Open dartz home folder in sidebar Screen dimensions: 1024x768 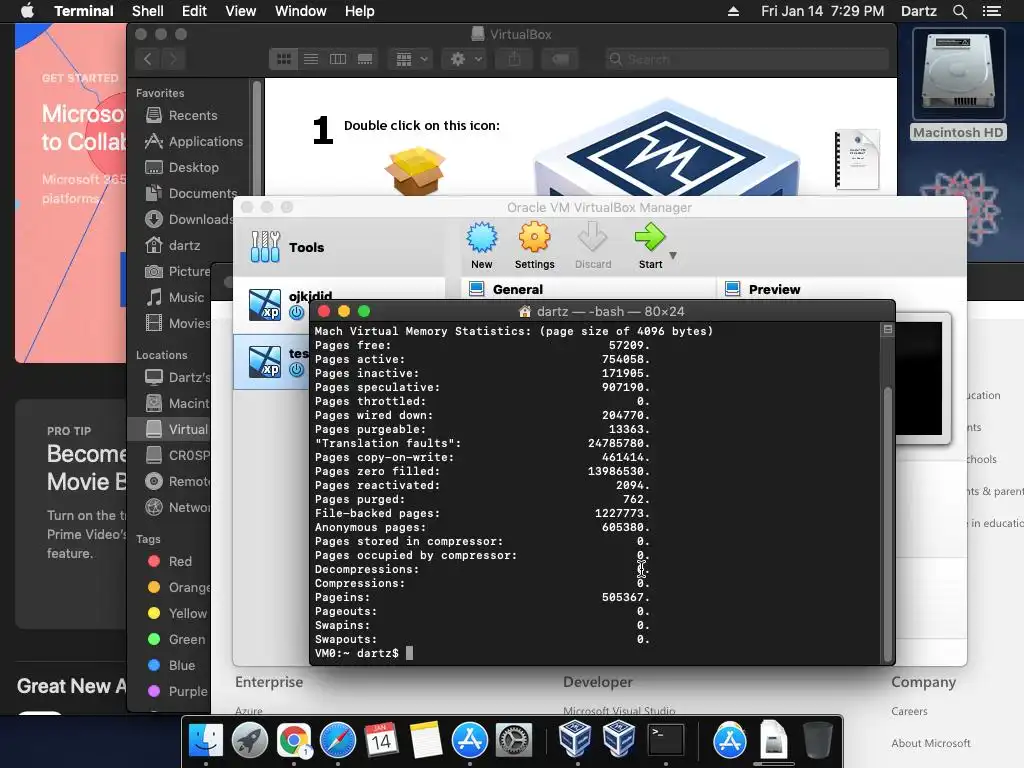point(173,246)
